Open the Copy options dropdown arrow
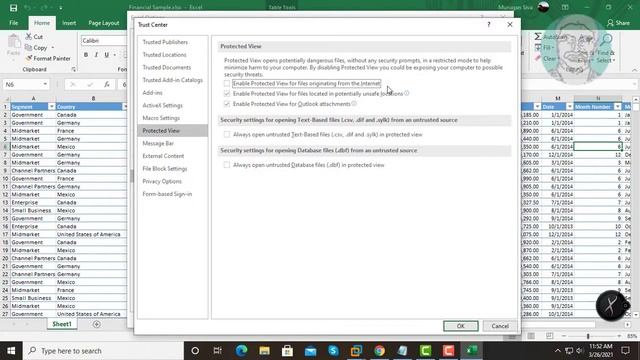Screen dimensions: 640x360 53,48
